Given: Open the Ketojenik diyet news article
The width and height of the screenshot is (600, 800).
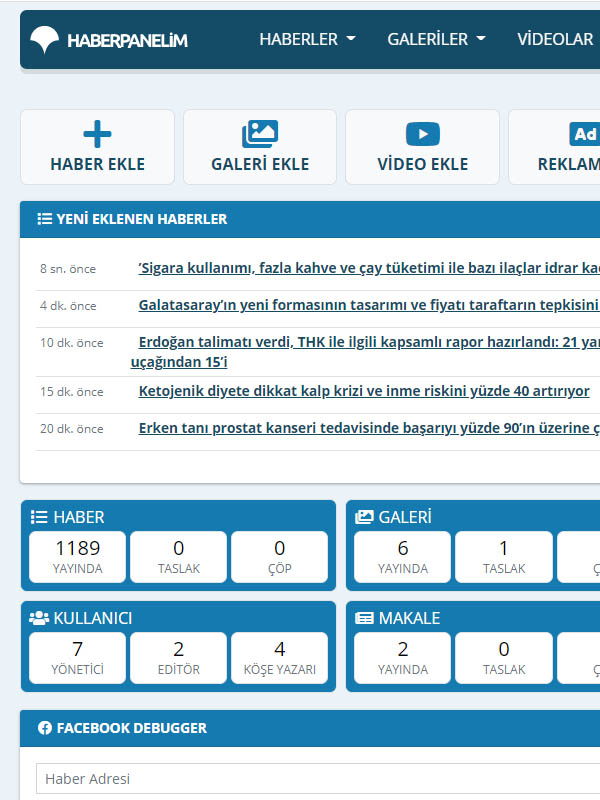Looking at the screenshot, I should pyautogui.click(x=364, y=391).
